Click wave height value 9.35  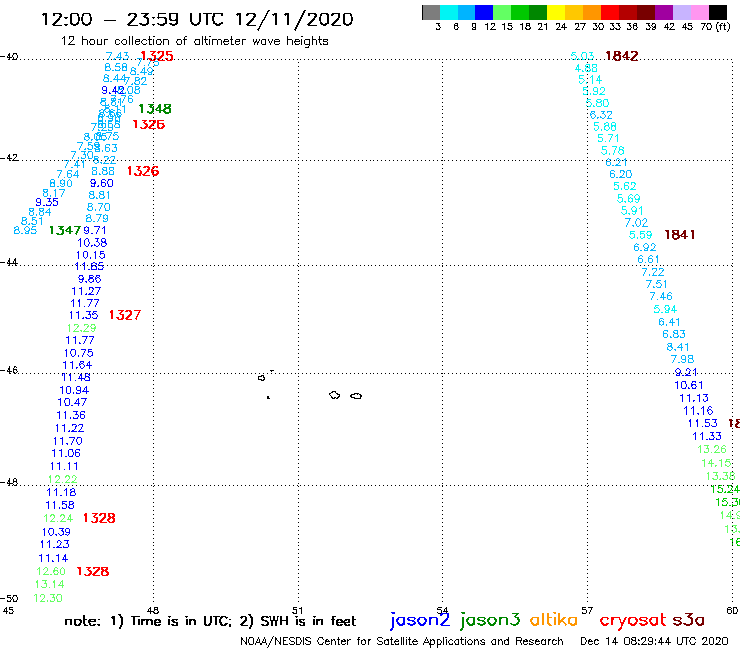point(47,202)
